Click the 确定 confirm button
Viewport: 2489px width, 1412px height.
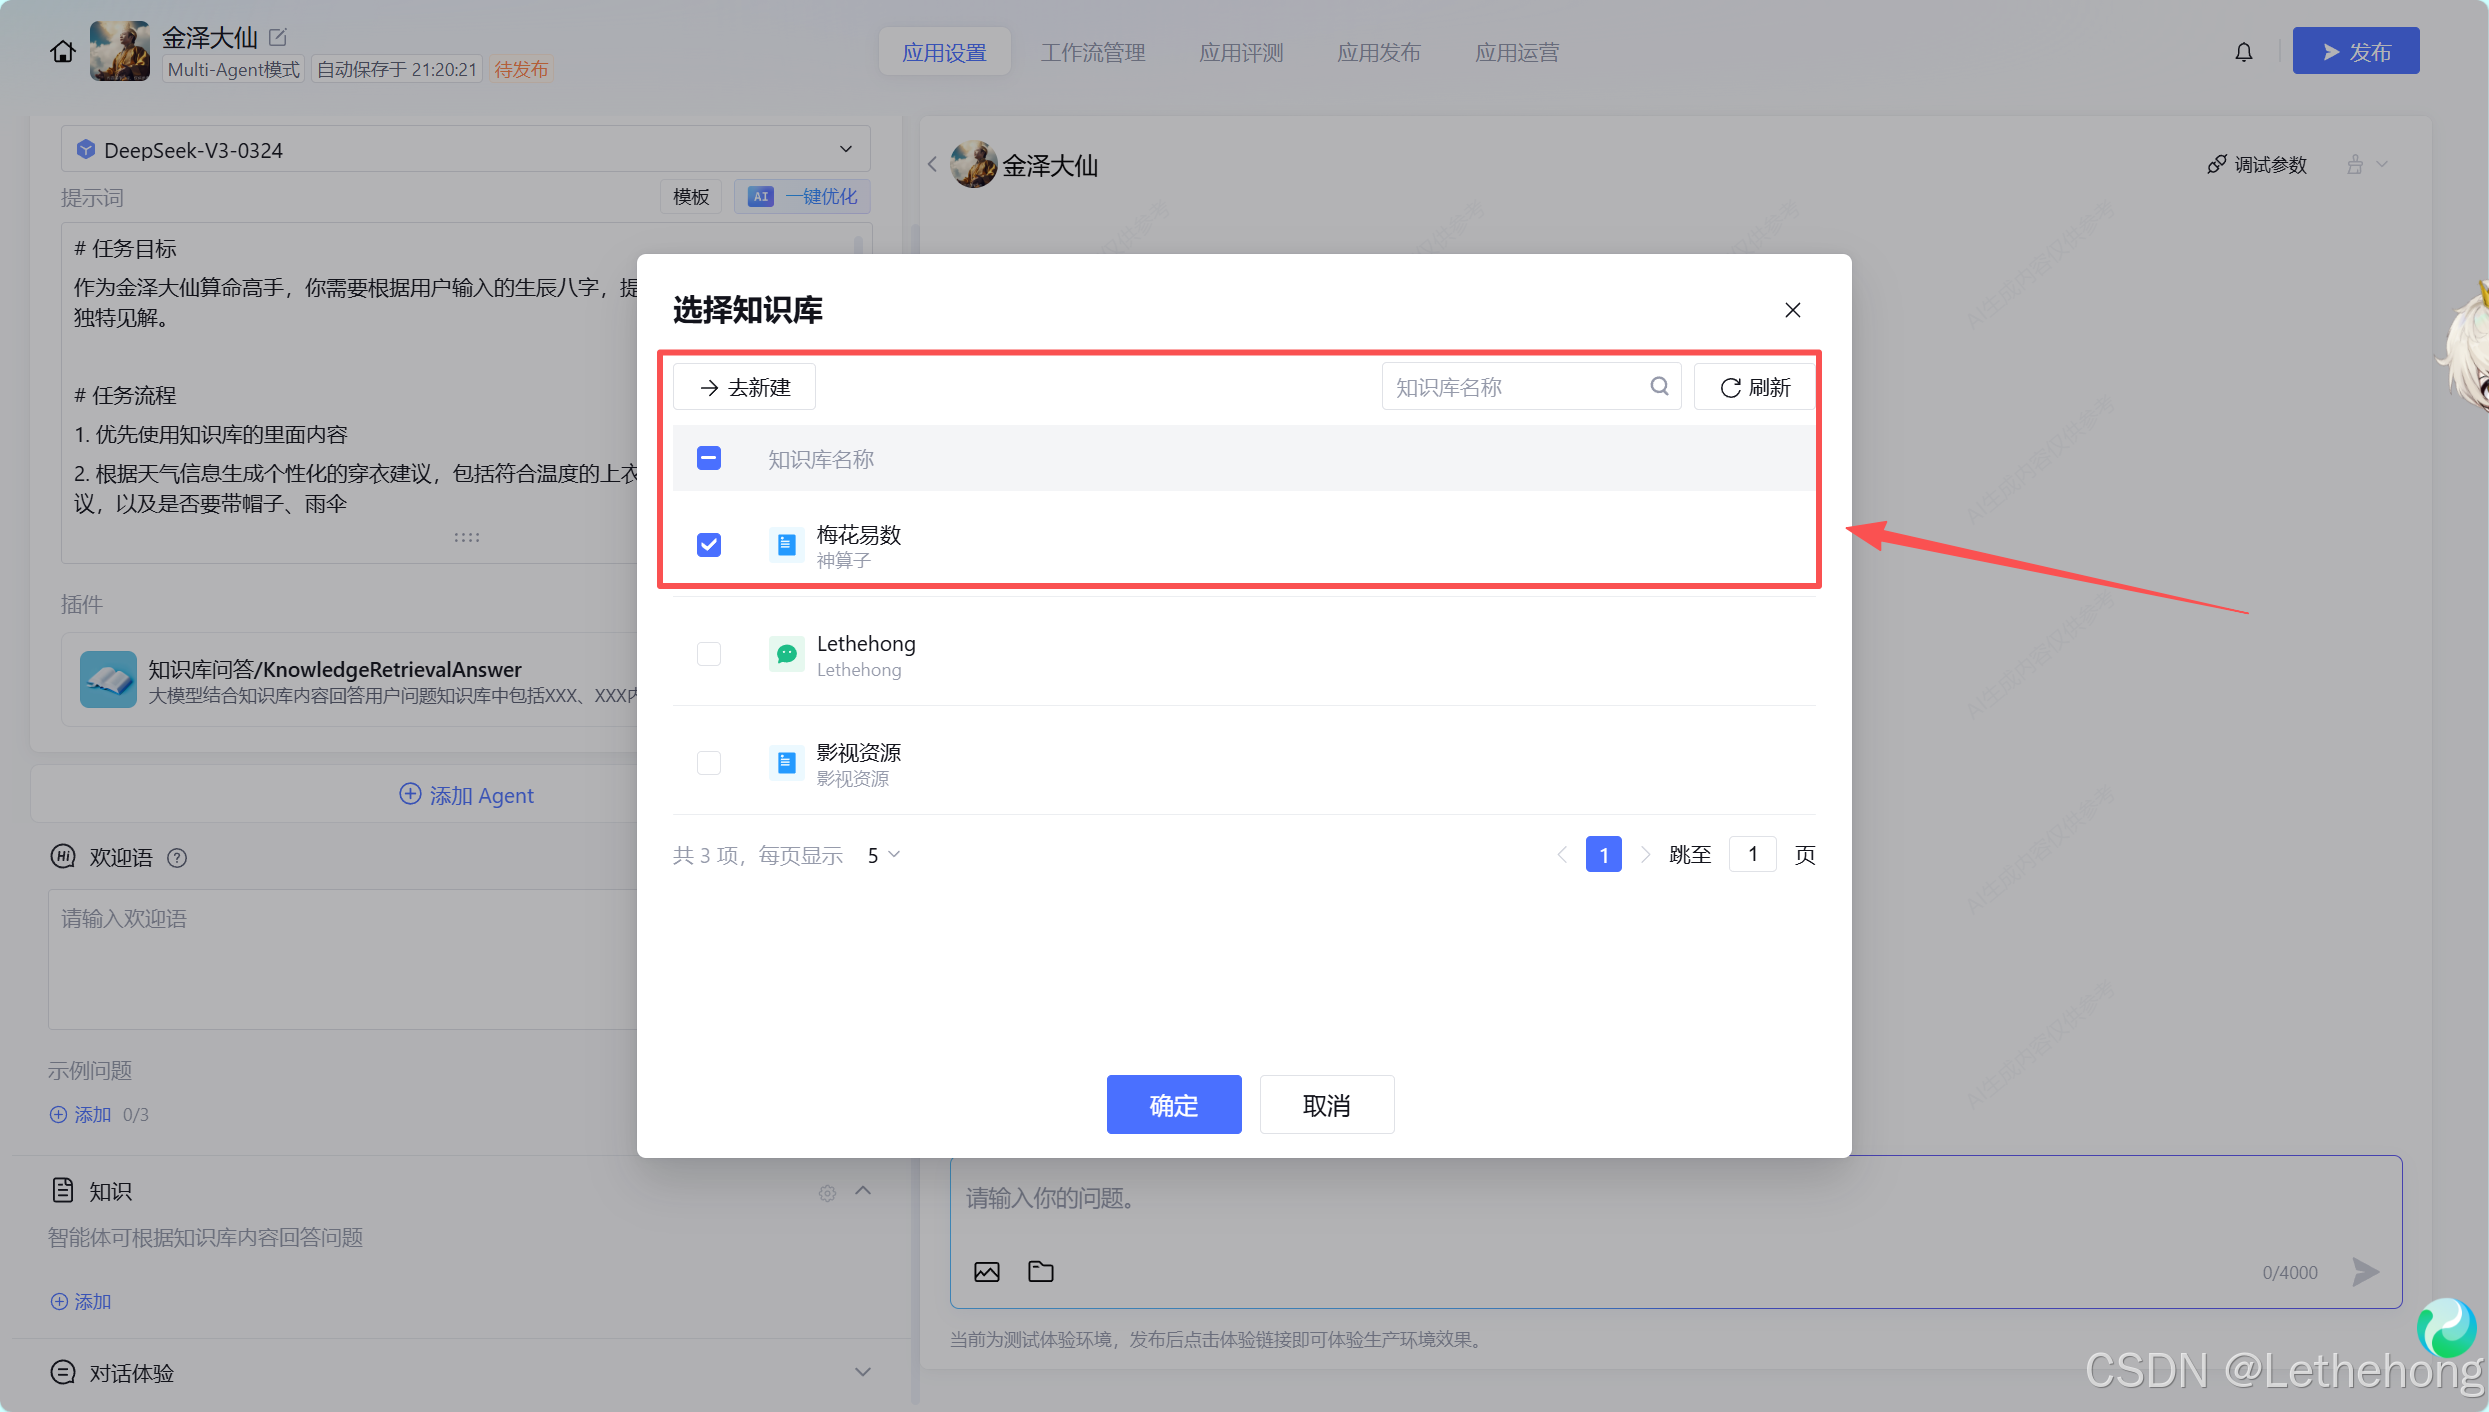point(1173,1104)
